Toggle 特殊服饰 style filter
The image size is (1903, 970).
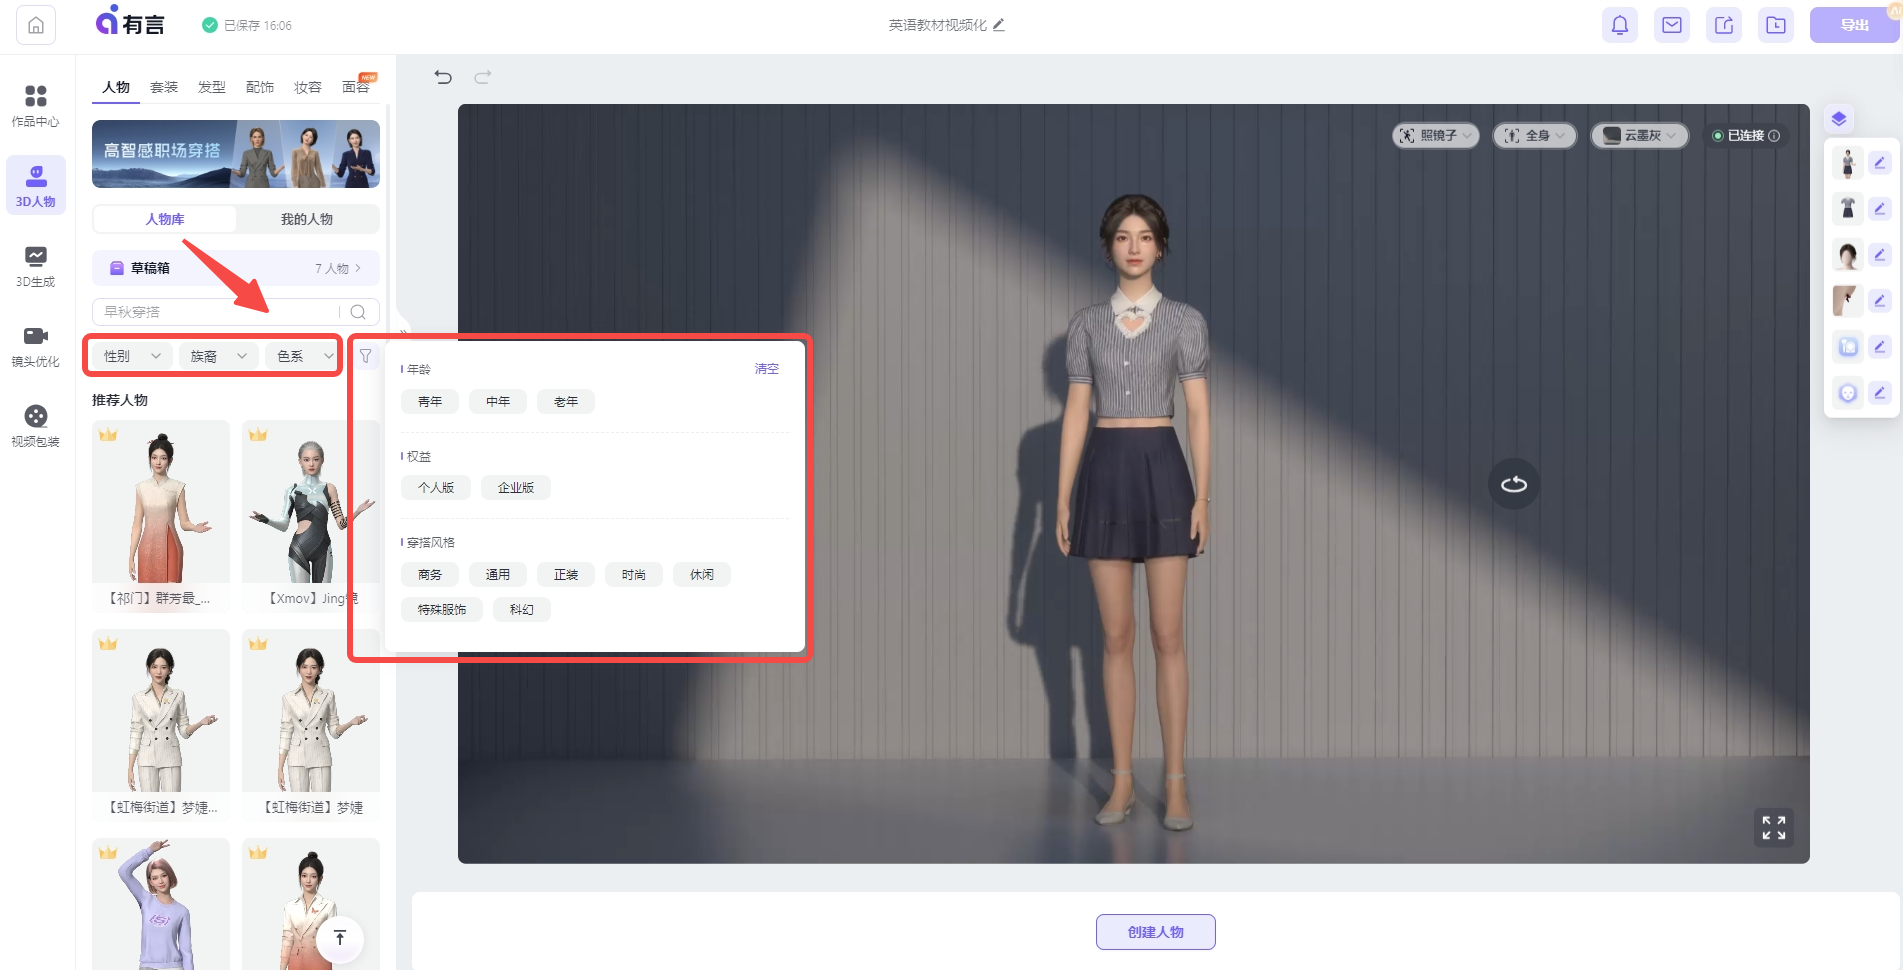point(442,610)
